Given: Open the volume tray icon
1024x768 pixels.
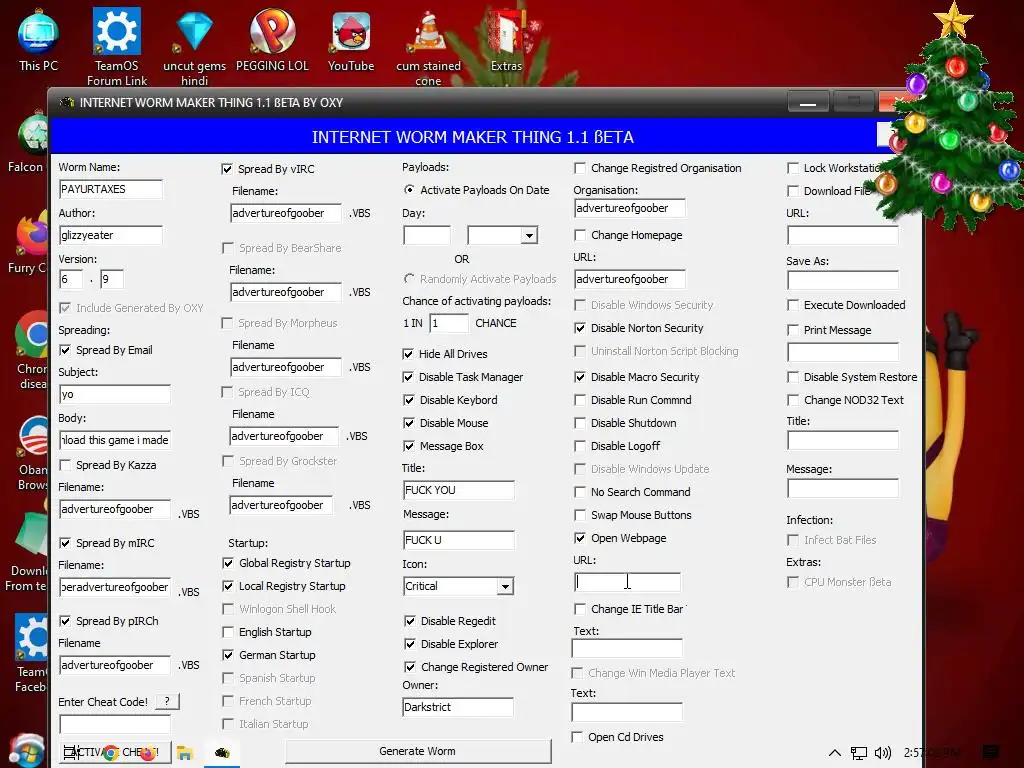Looking at the screenshot, I should [x=883, y=753].
